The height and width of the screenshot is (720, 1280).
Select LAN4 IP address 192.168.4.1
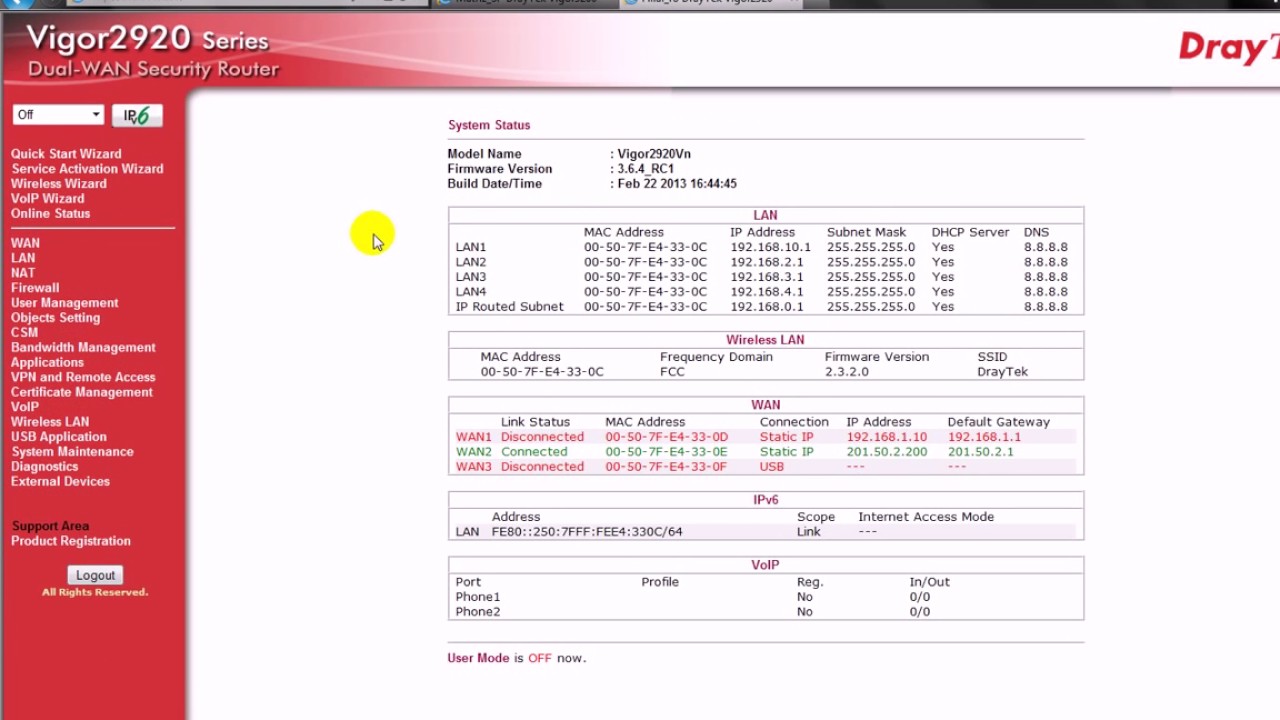point(766,292)
